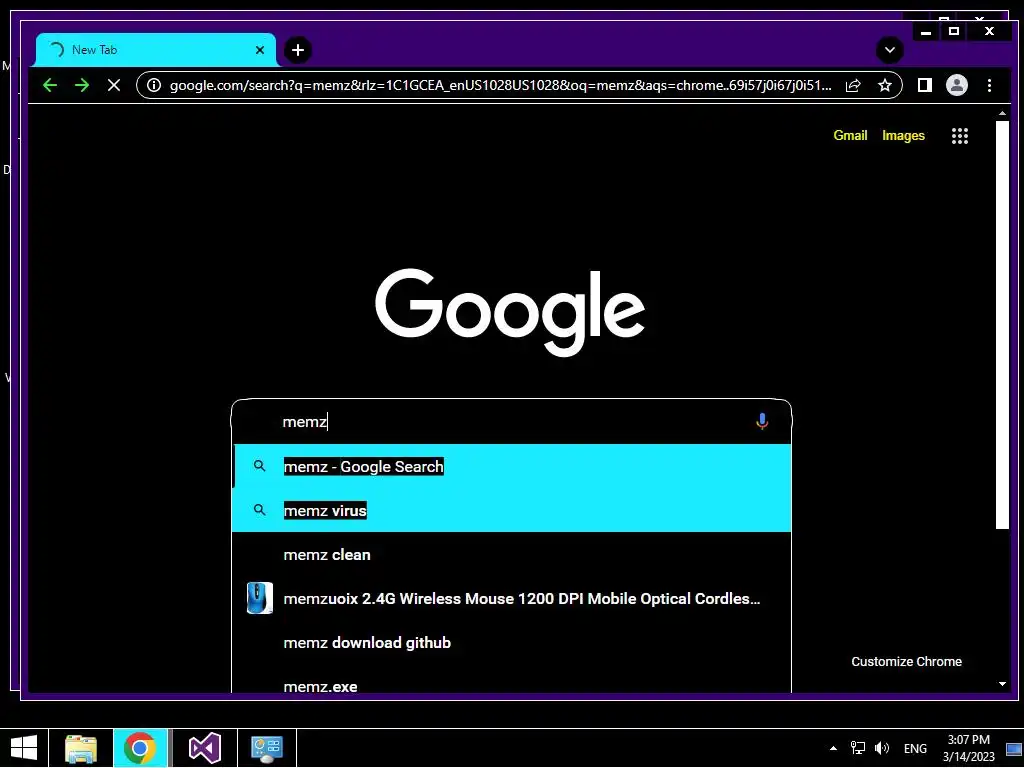The height and width of the screenshot is (768, 1024).
Task: Open the volume tray icon
Action: point(882,748)
